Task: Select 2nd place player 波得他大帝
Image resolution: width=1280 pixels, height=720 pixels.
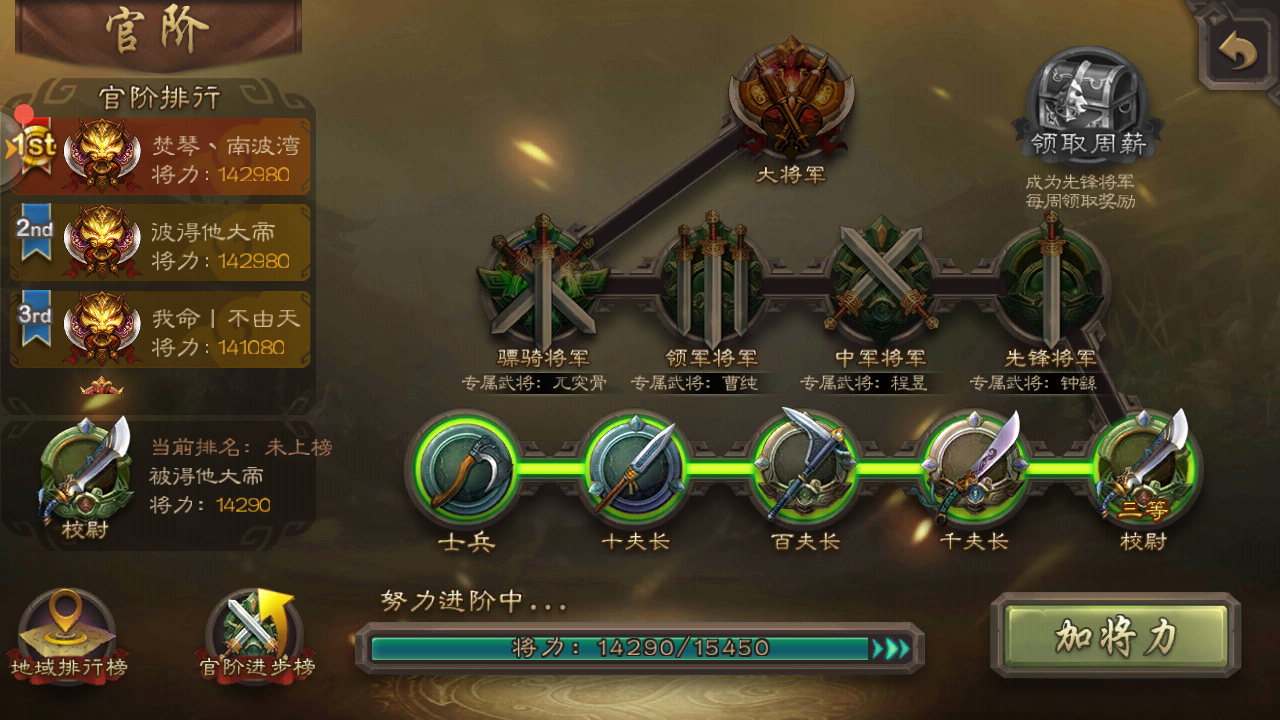Action: tap(160, 245)
